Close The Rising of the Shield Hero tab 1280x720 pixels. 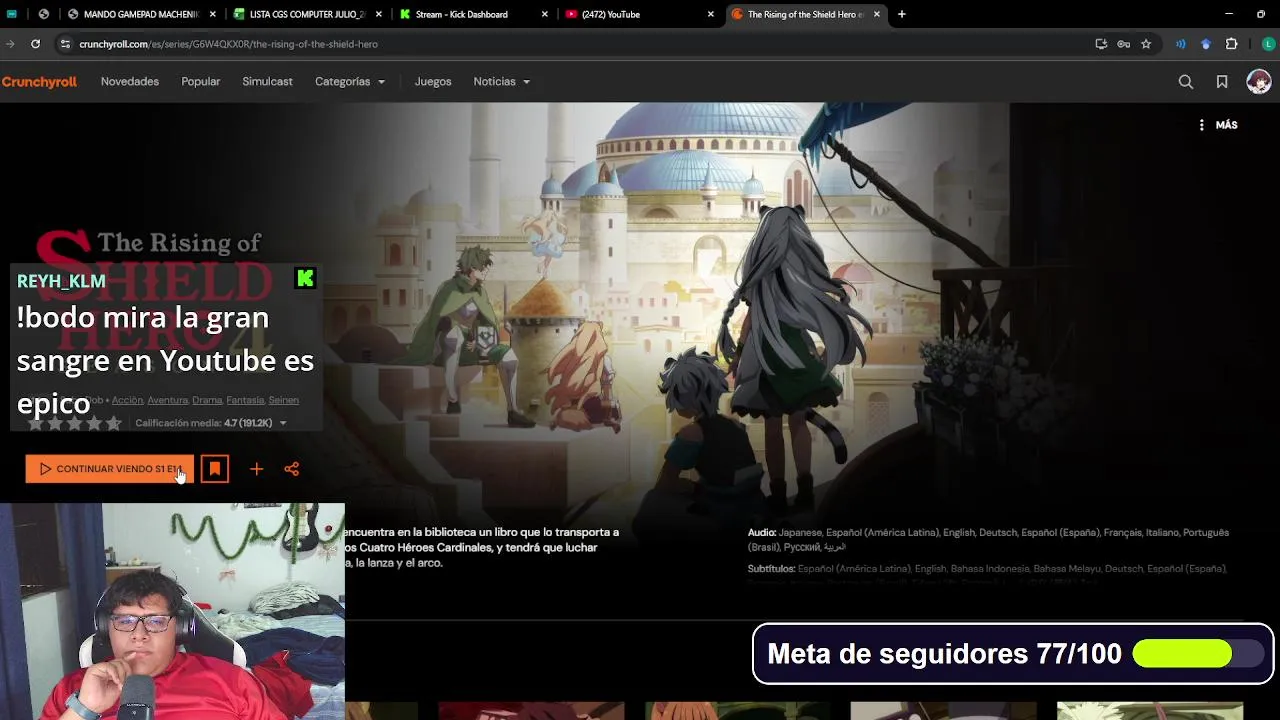point(877,14)
